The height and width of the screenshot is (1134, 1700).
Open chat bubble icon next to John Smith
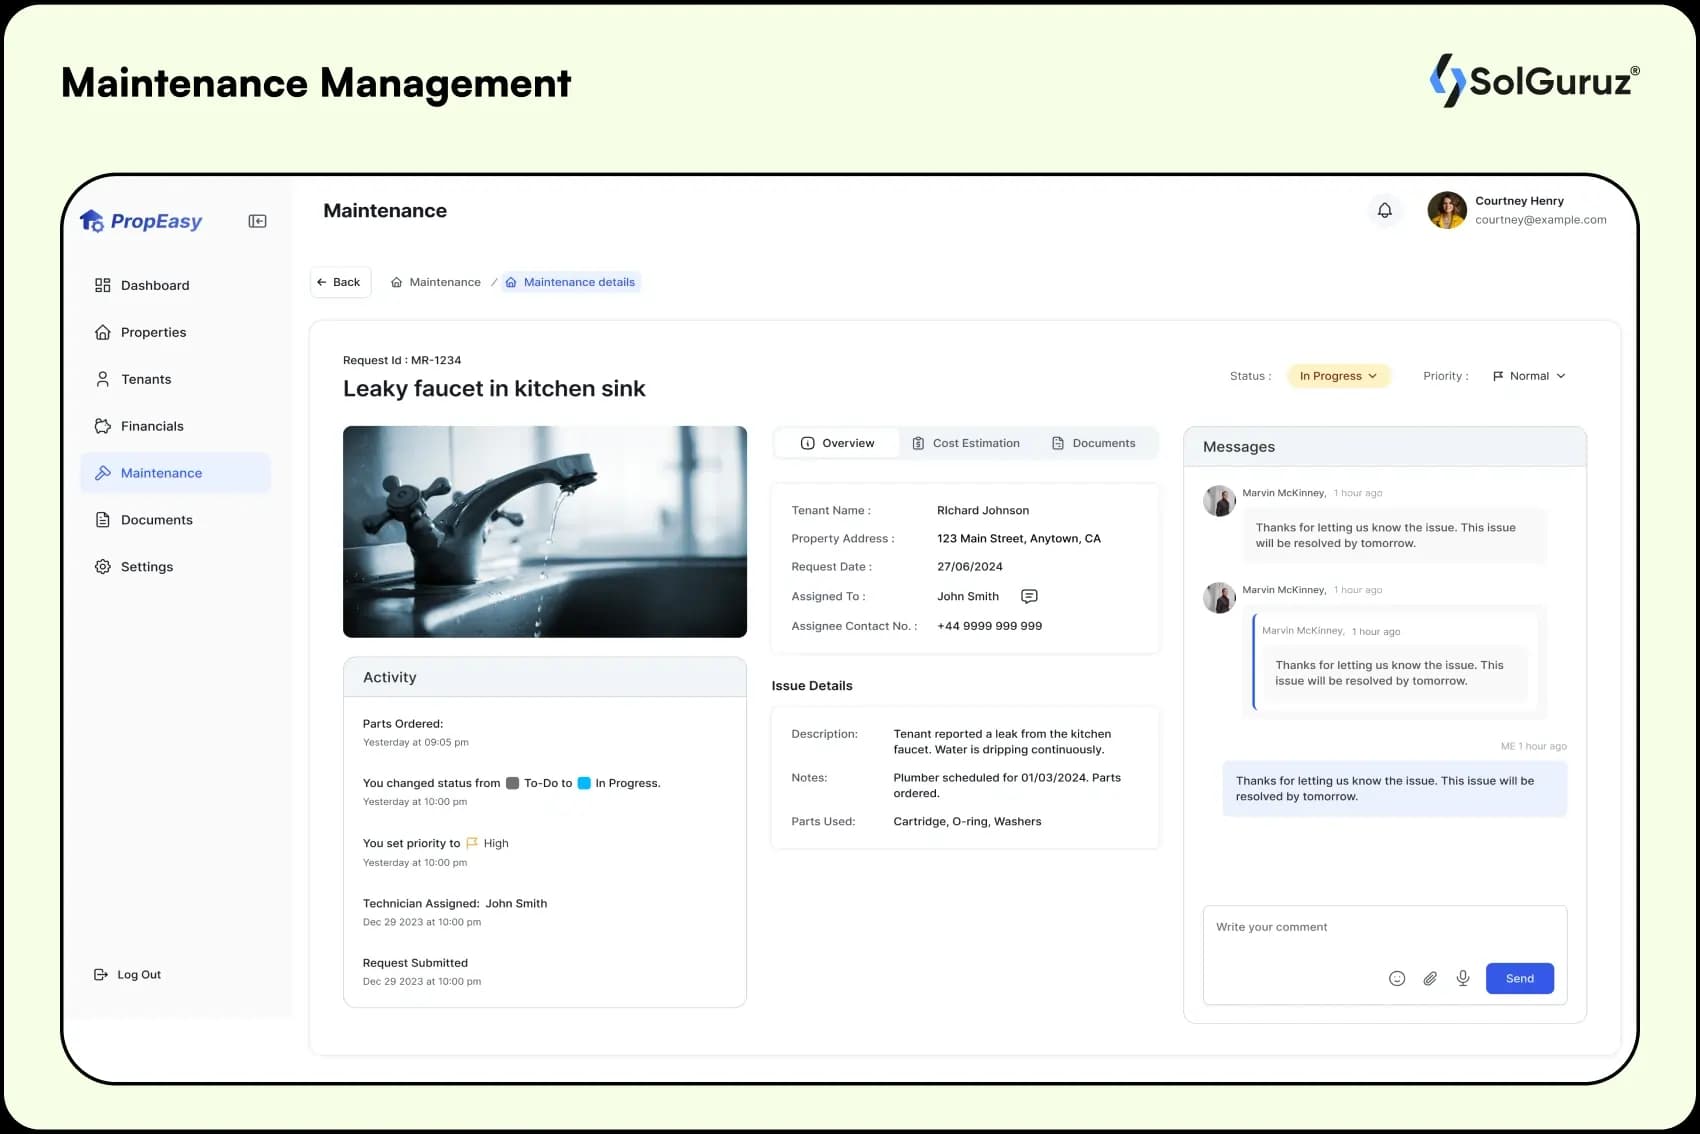(x=1028, y=596)
